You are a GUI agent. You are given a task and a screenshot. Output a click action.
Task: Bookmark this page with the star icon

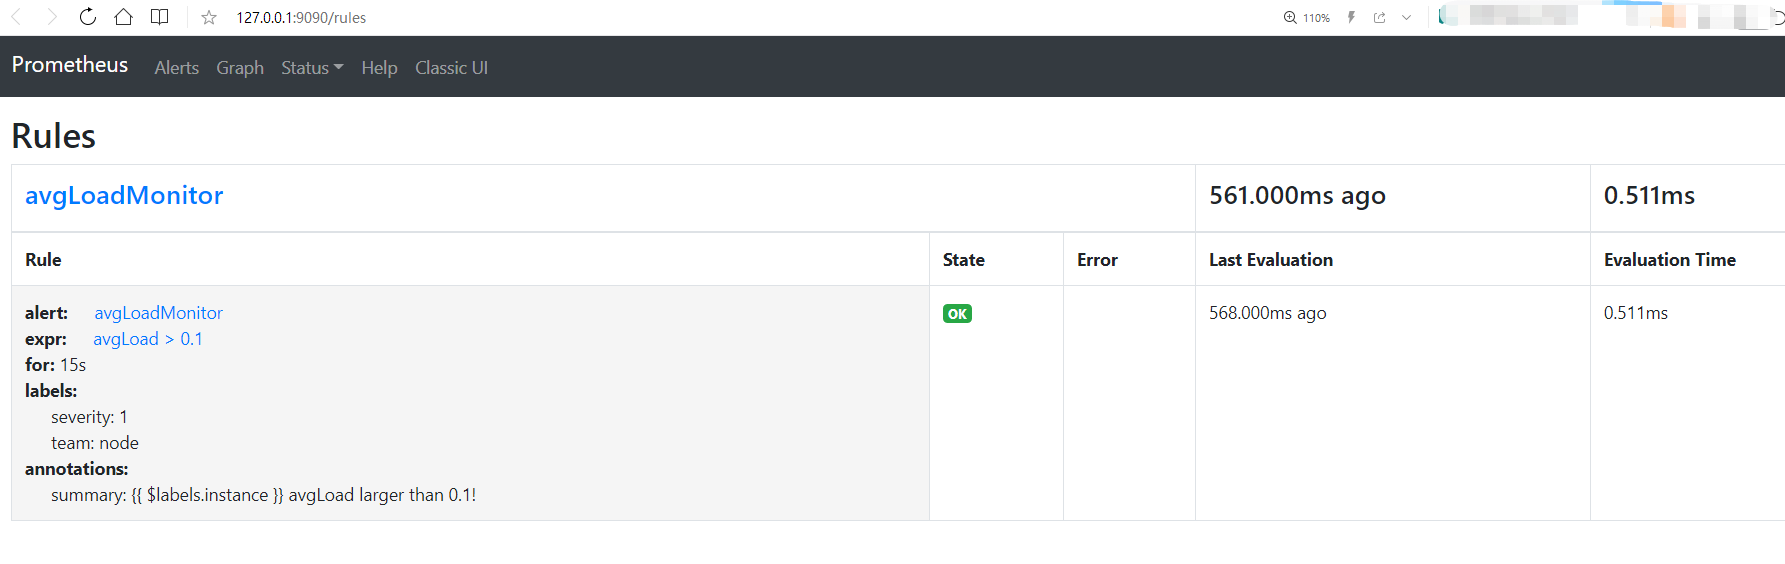(209, 18)
